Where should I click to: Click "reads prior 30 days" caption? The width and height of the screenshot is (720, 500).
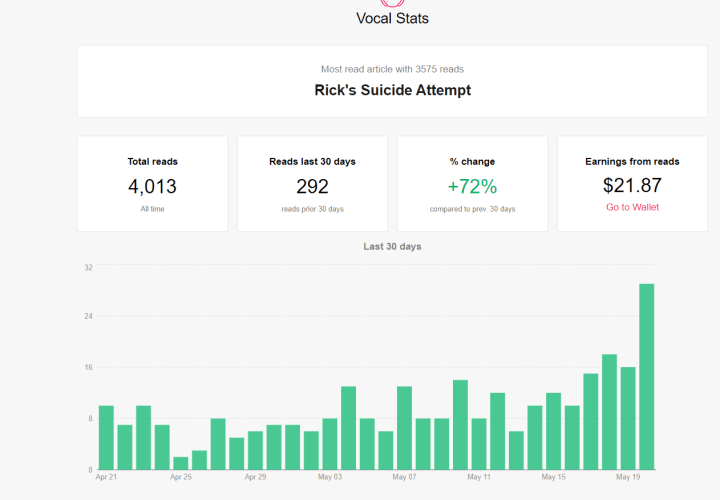(312, 209)
